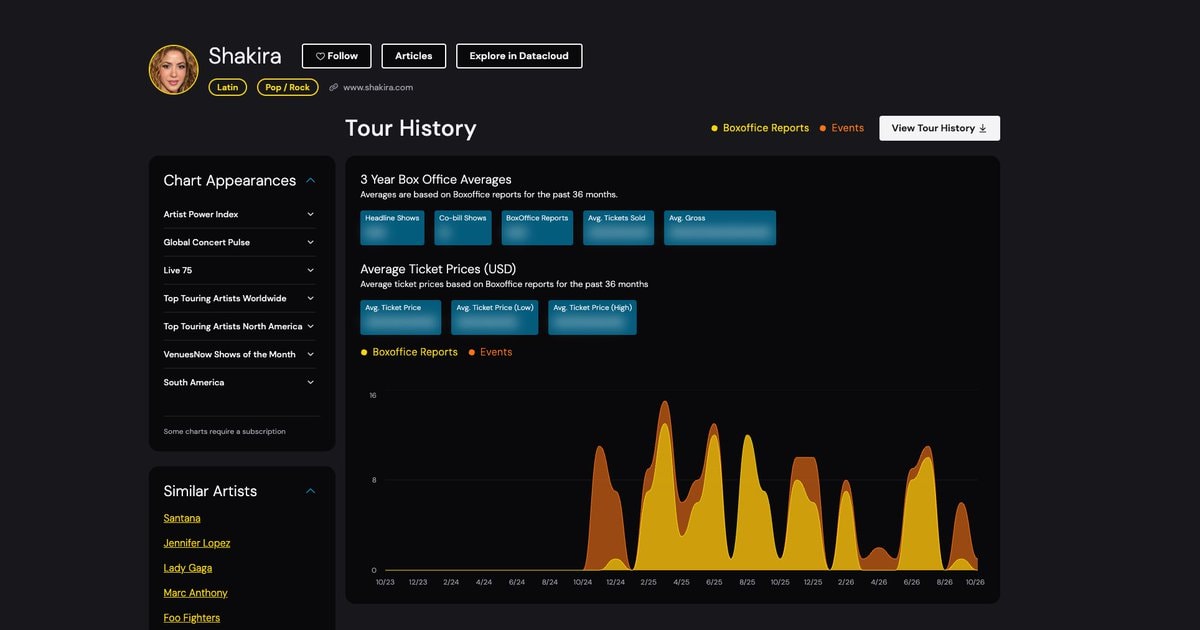Toggle the yellow Boxoffice Reports legend in the Tour History header
This screenshot has height=630, width=1200.
click(x=760, y=128)
